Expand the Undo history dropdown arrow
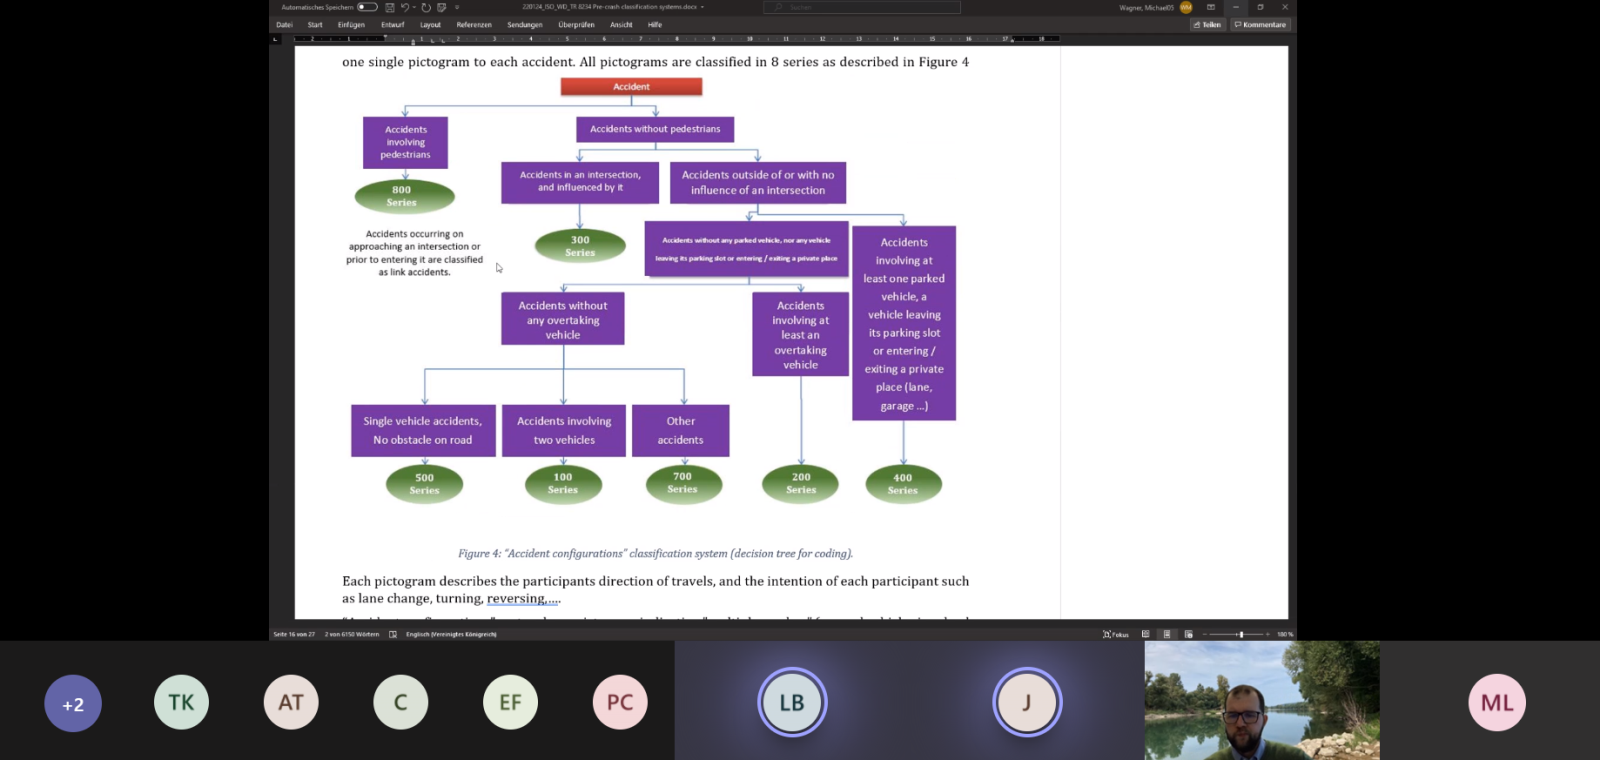 [x=414, y=7]
